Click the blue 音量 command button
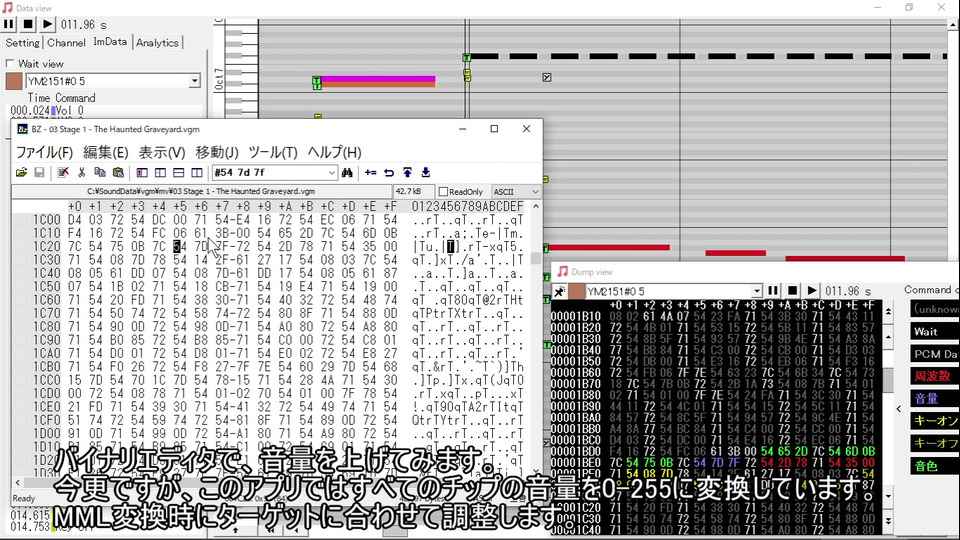Screen dimensions: 960x540 pos(934,399)
